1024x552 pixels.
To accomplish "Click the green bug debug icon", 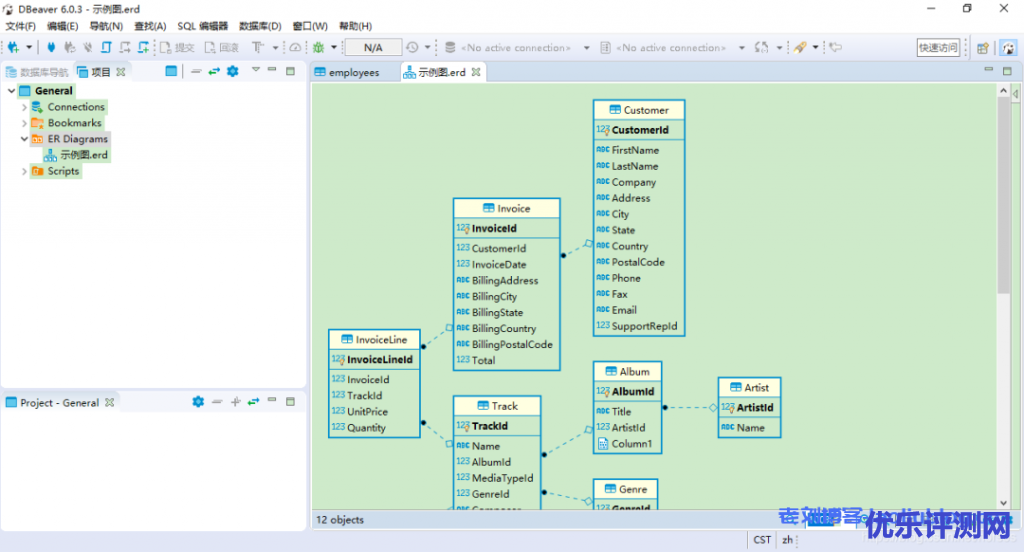I will [318, 47].
